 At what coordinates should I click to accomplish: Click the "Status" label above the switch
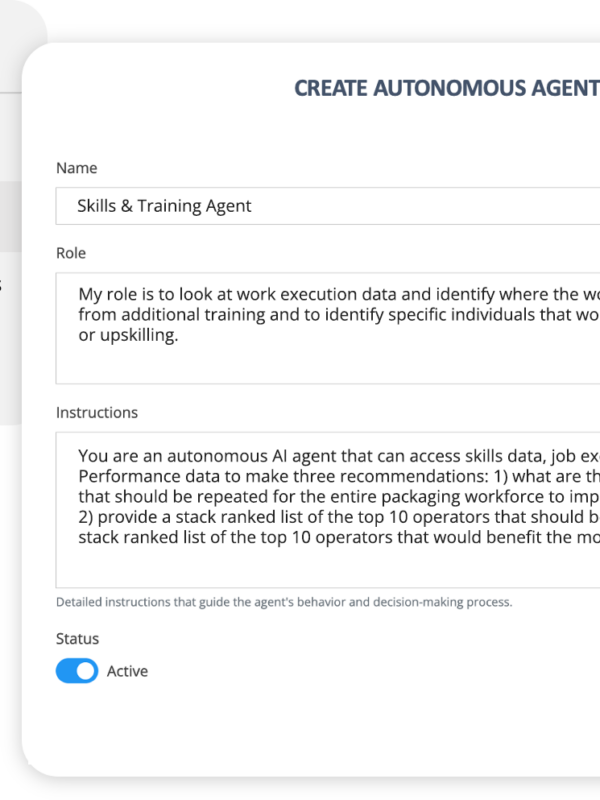coord(78,638)
